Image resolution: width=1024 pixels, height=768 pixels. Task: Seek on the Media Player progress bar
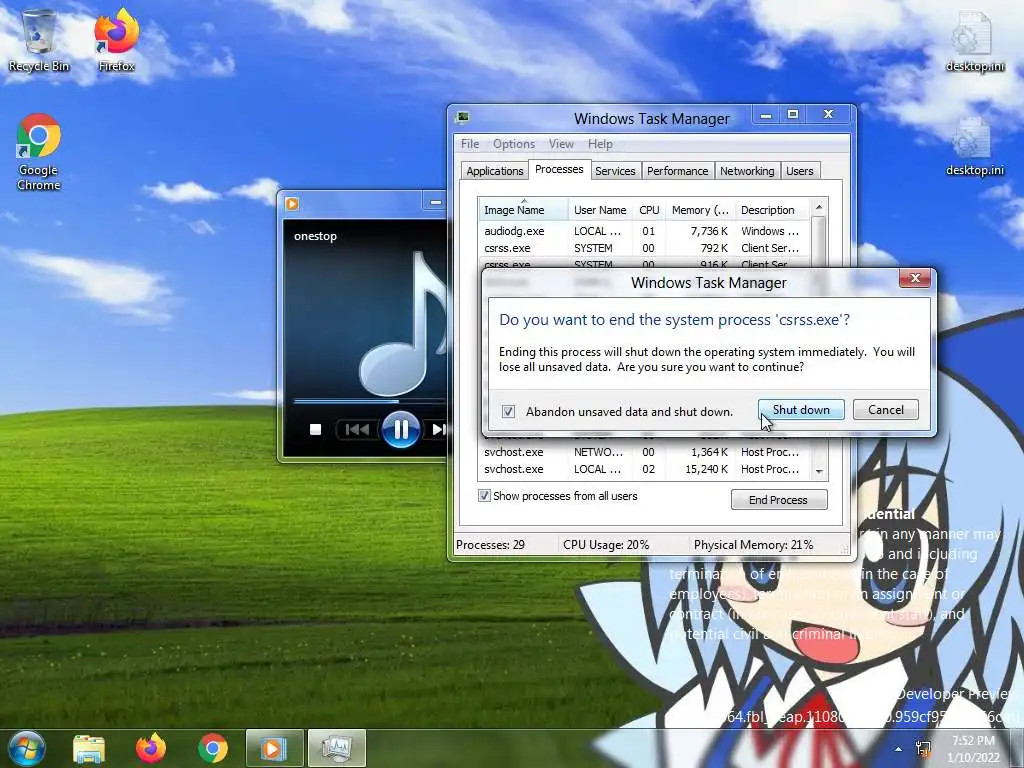point(369,401)
